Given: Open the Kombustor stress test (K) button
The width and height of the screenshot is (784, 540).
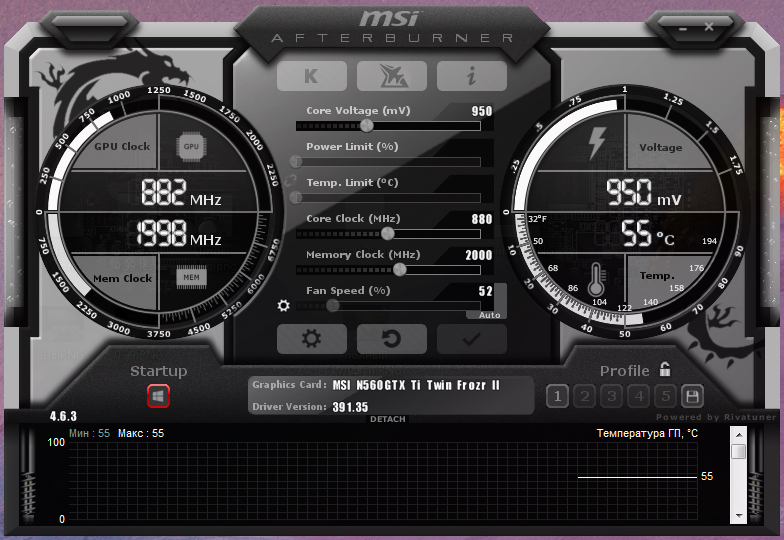Looking at the screenshot, I should [312, 76].
